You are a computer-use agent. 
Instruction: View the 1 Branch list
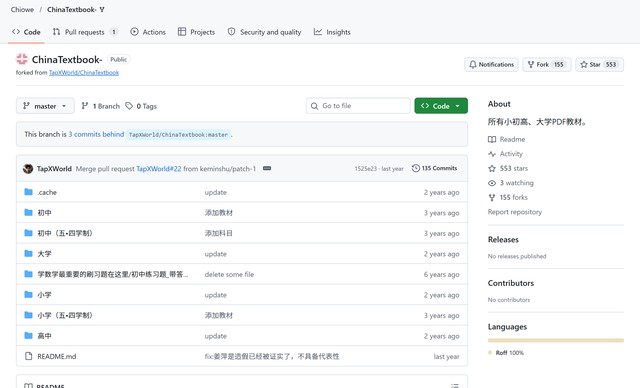coord(101,106)
